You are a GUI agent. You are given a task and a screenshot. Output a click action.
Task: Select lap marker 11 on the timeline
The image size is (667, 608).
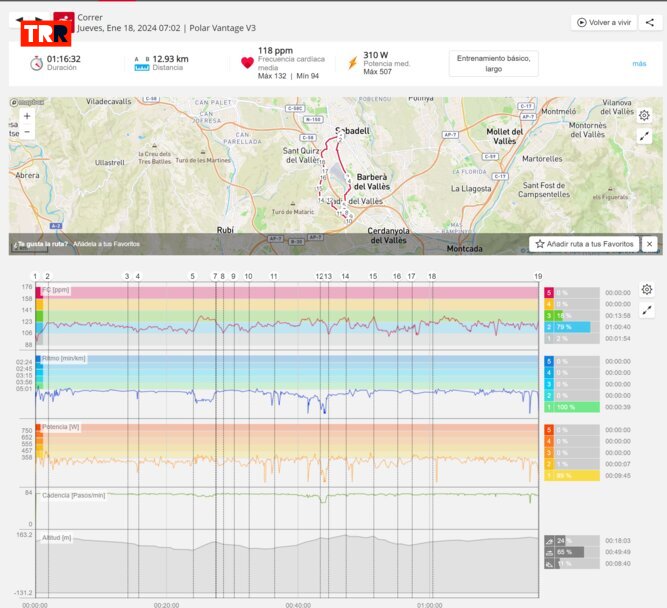[x=274, y=277]
